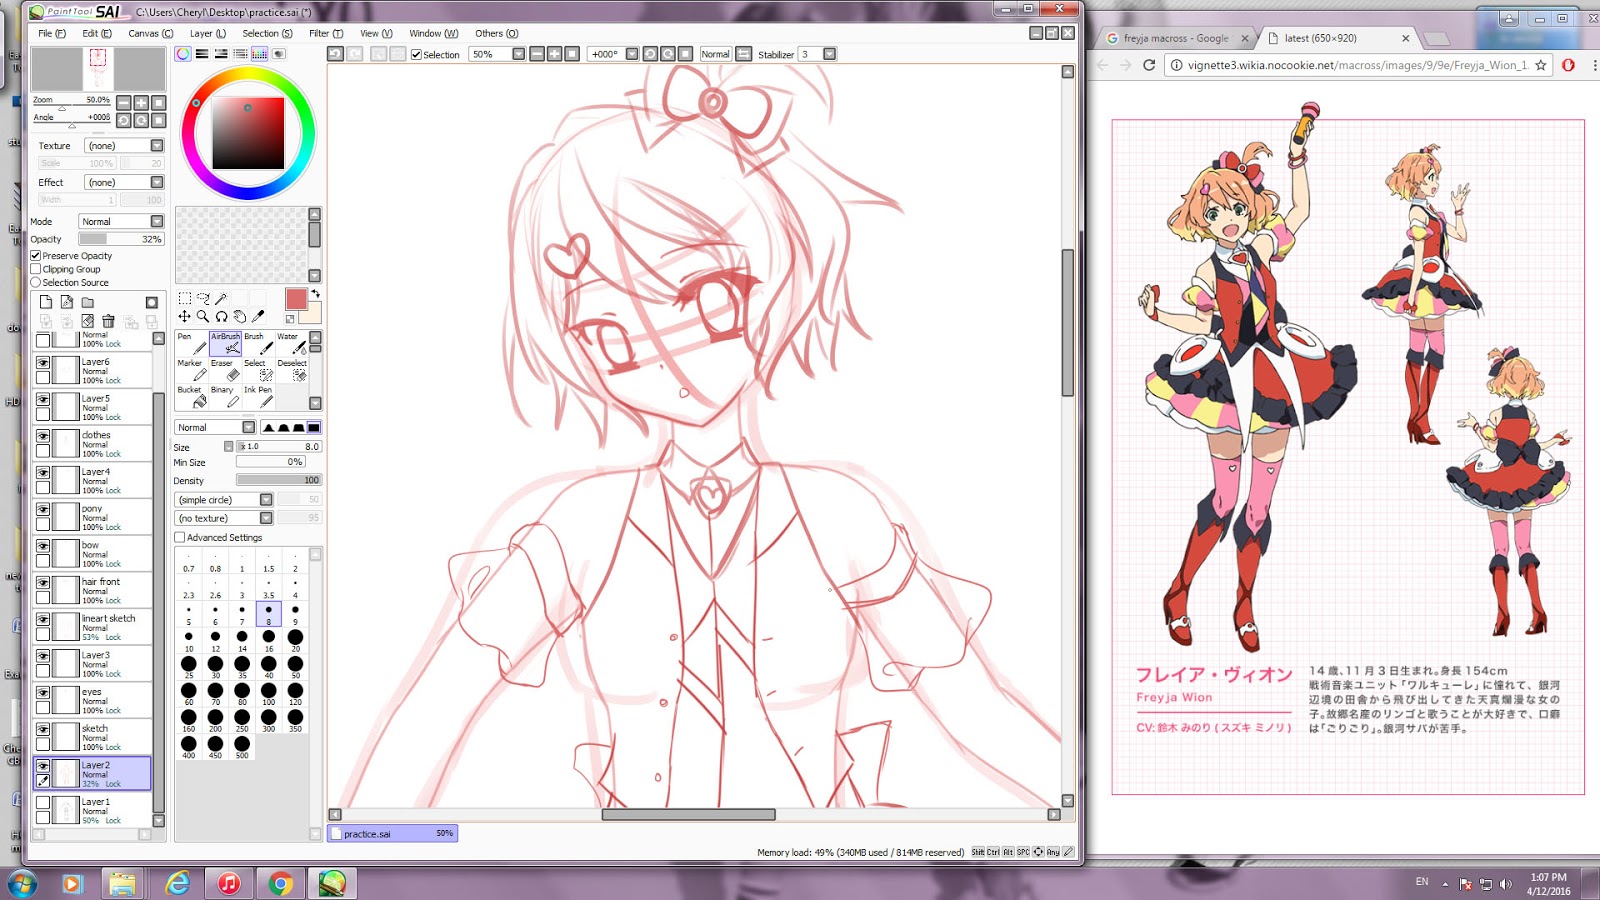Show the color wheel panel
This screenshot has width=1600, height=900.
coord(183,54)
